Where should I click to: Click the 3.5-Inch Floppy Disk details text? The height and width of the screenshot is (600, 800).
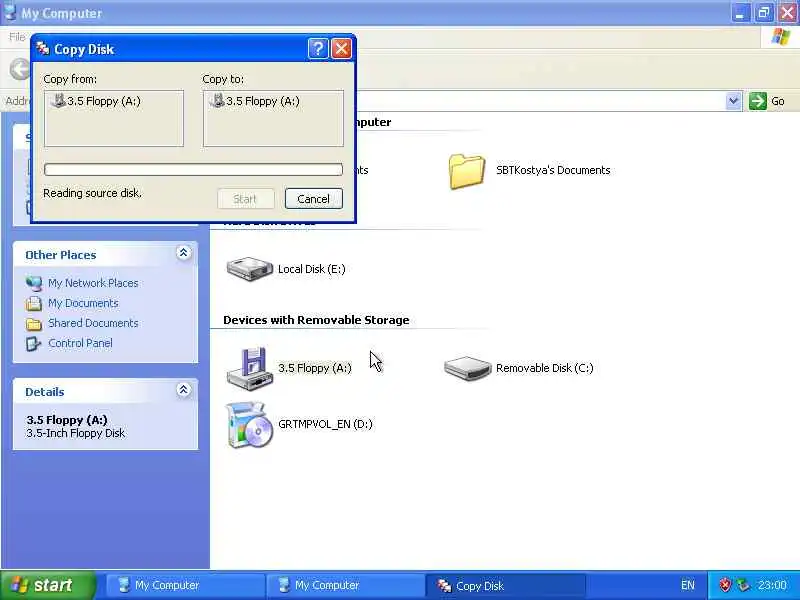coord(76,433)
